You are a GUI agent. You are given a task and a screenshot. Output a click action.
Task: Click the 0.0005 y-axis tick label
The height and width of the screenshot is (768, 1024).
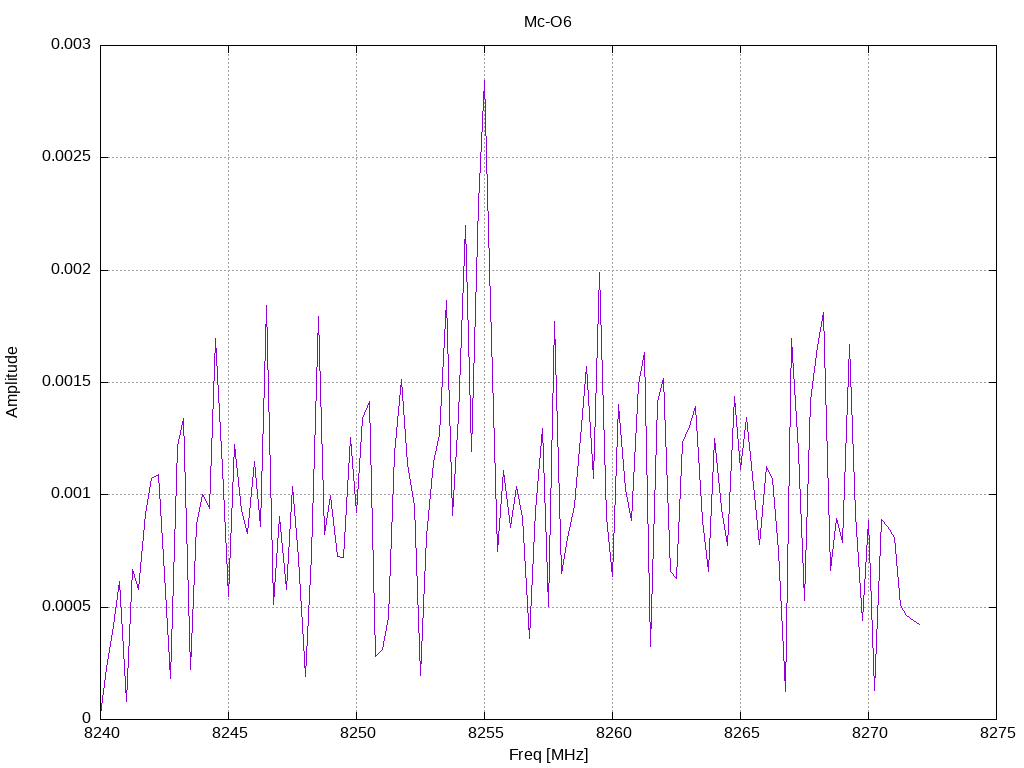tap(66, 607)
